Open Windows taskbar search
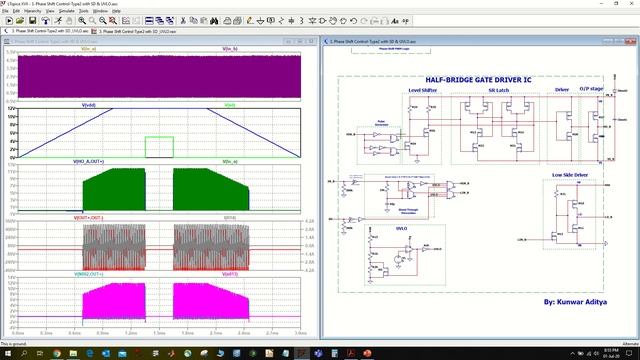Screen dimensions: 640x360 [x=24, y=353]
